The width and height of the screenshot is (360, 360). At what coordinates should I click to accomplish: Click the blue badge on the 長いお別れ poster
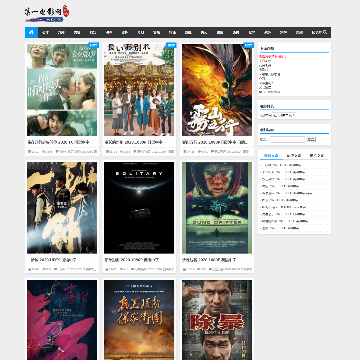click(171, 45)
